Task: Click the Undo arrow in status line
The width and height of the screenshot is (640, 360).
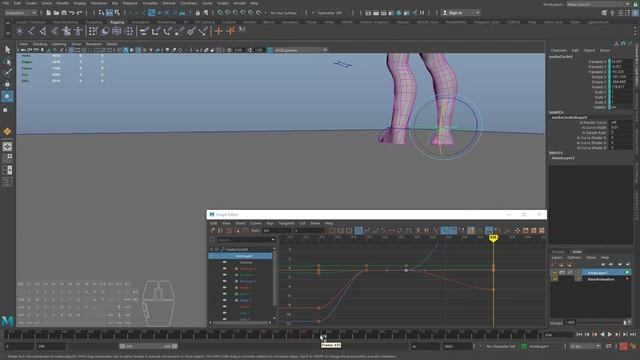Action: [x=71, y=13]
